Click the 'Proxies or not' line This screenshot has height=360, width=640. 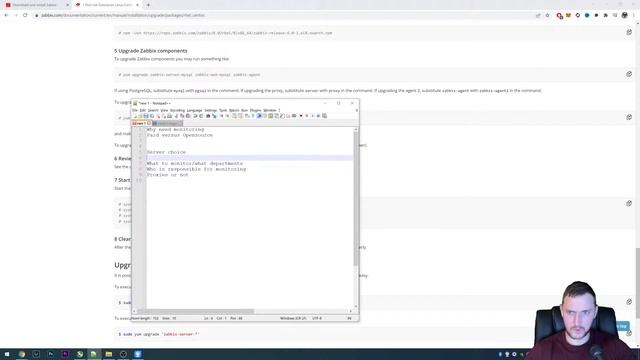click(168, 175)
